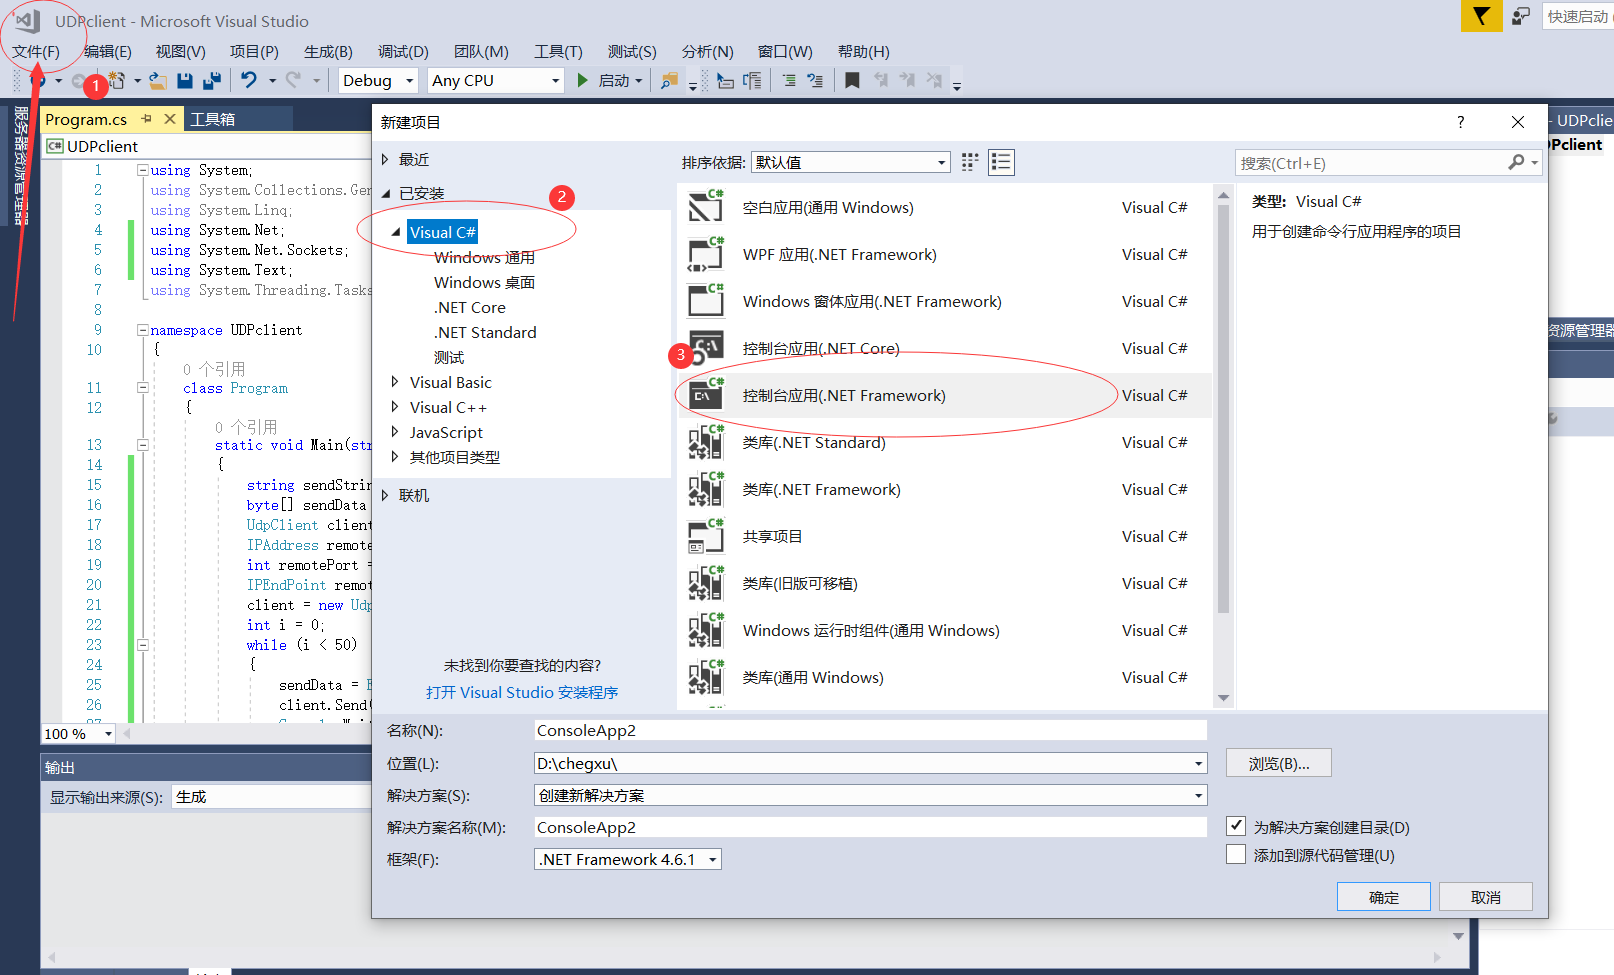Open the 文件(F) menu
1614x975 pixels.
[x=36, y=51]
